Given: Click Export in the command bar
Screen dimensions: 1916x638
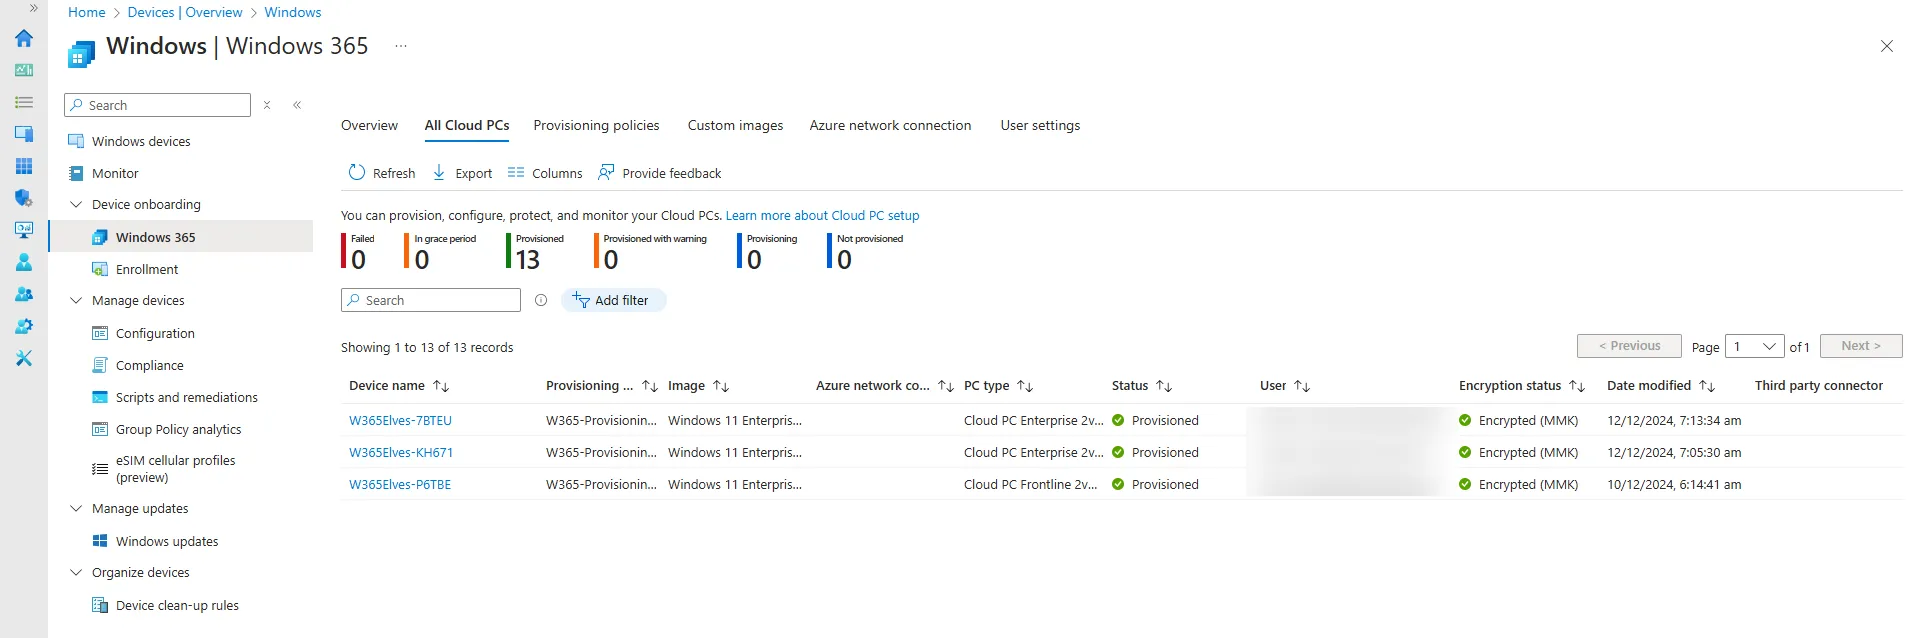Looking at the screenshot, I should (462, 173).
